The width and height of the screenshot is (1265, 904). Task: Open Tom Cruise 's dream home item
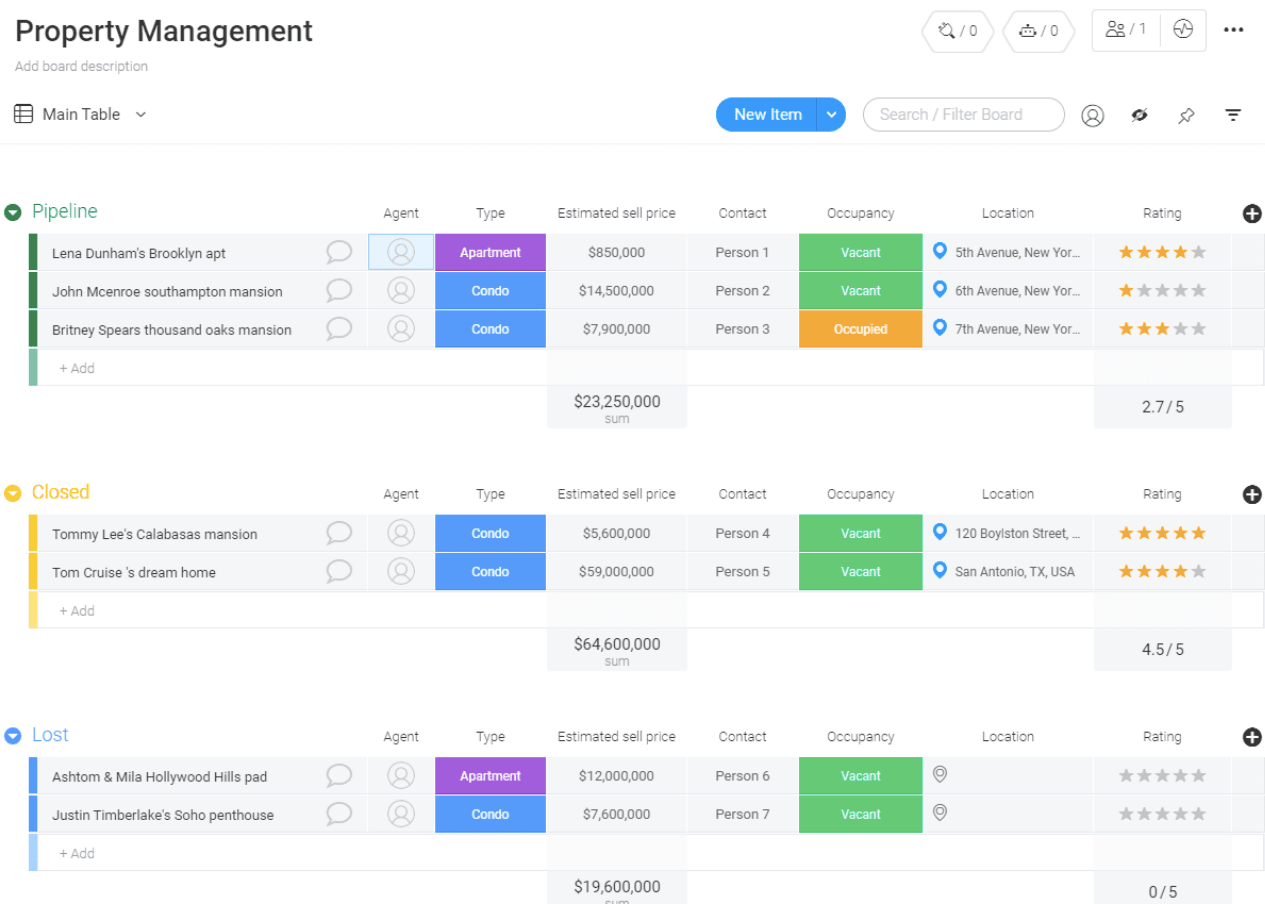[134, 572]
